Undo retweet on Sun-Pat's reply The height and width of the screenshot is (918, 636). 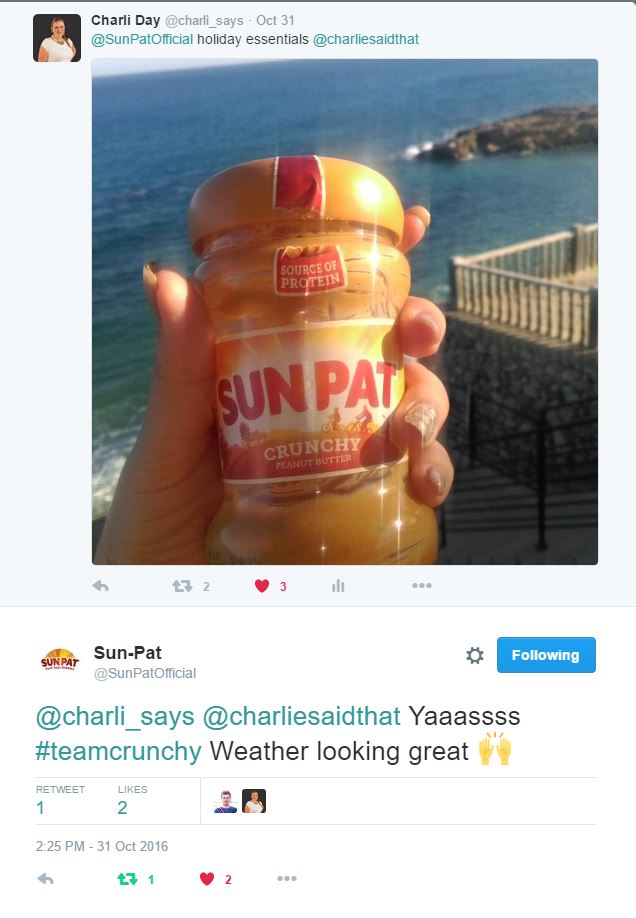(128, 878)
